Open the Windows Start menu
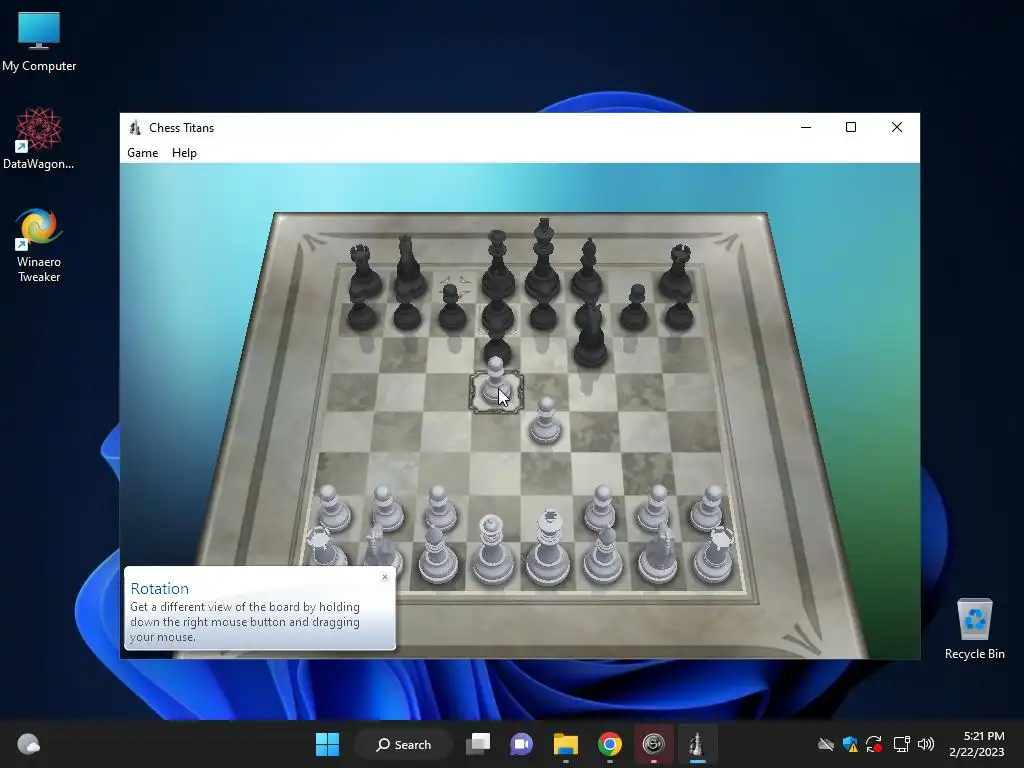The width and height of the screenshot is (1024, 768). pos(327,744)
